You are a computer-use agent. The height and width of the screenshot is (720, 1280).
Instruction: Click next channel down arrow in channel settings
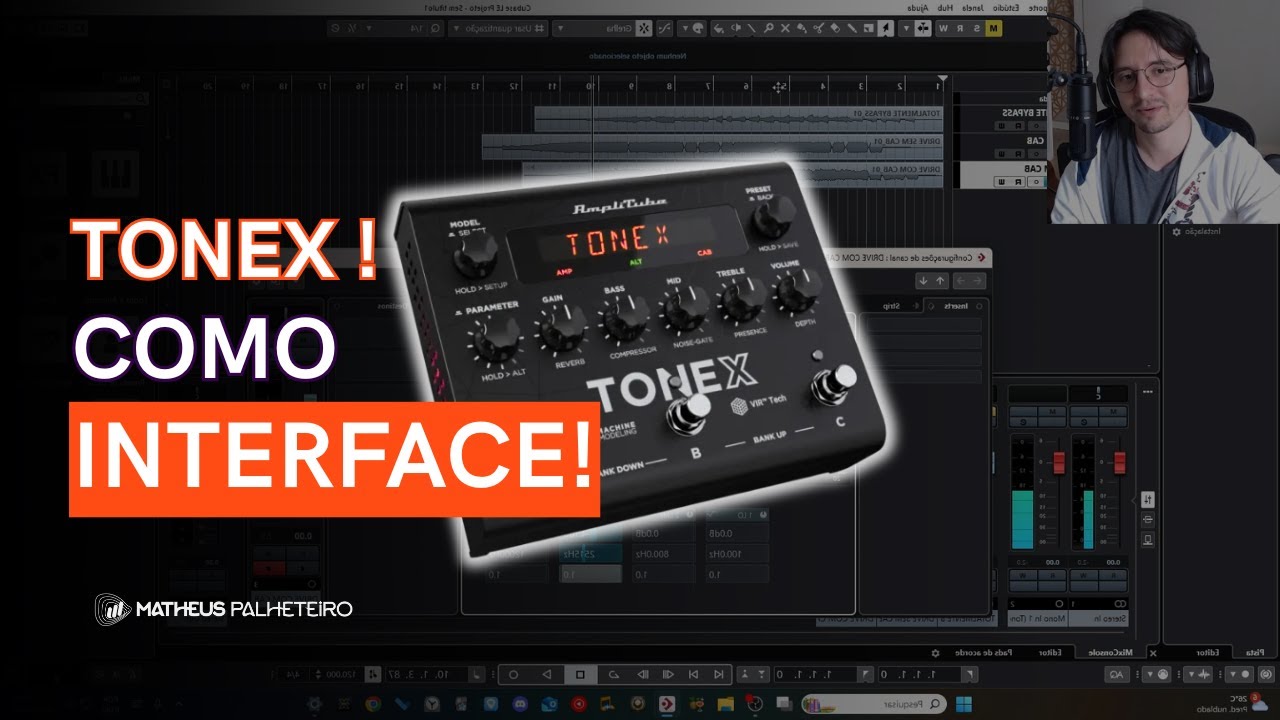[923, 281]
